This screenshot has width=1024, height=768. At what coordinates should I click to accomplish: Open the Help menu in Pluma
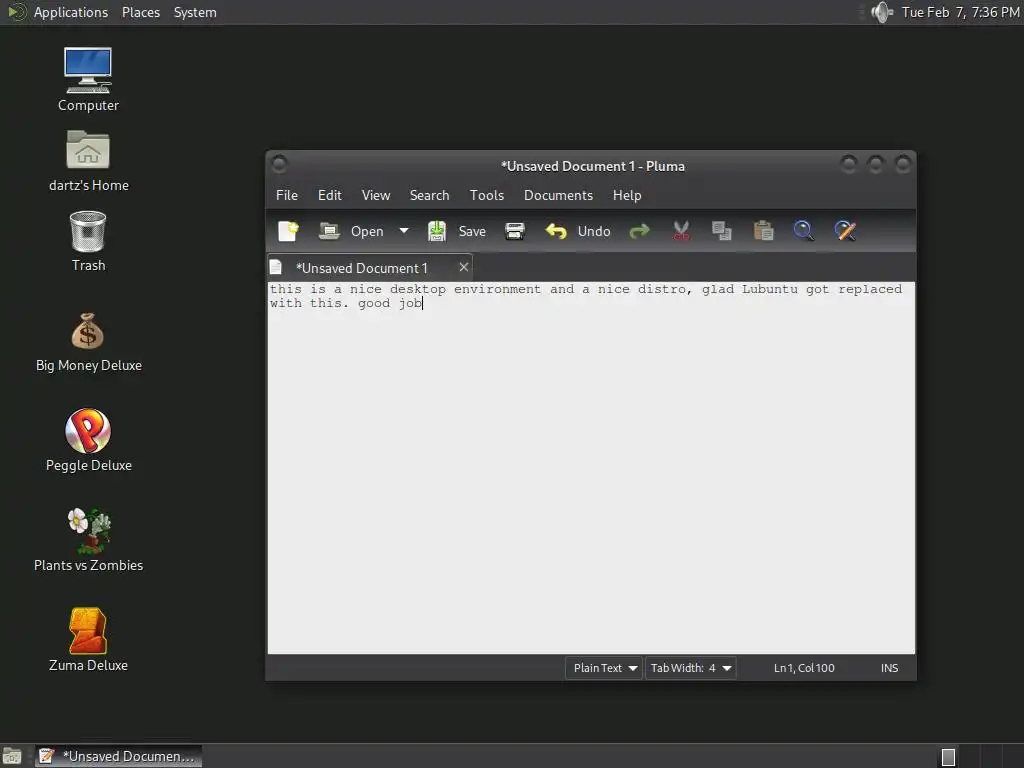tap(627, 195)
